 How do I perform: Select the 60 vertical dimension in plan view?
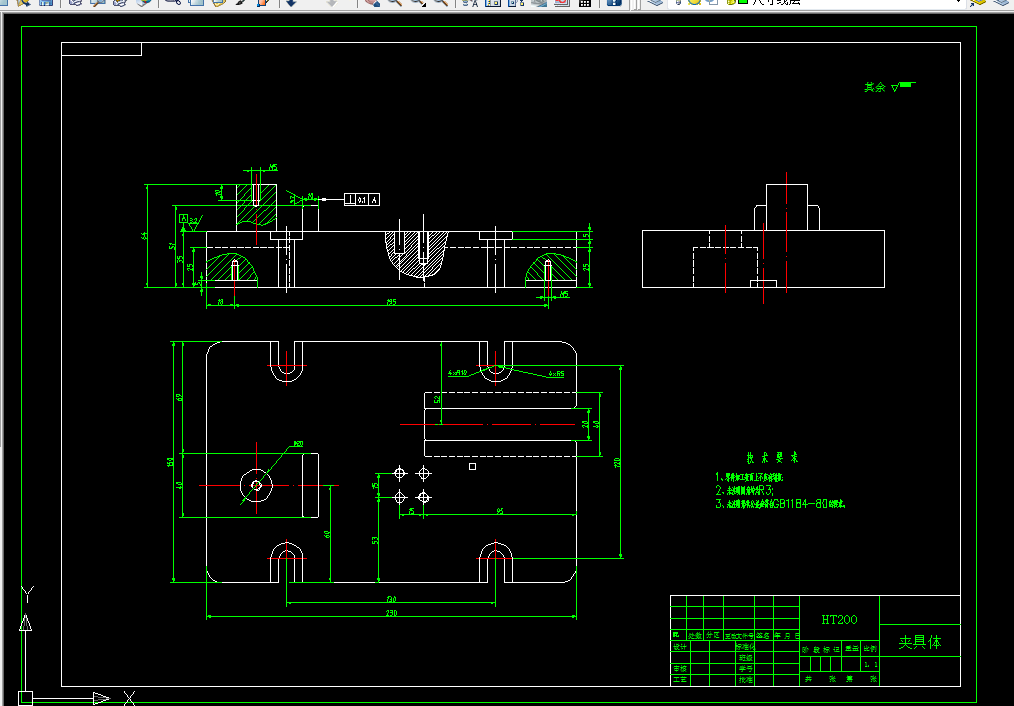click(327, 534)
